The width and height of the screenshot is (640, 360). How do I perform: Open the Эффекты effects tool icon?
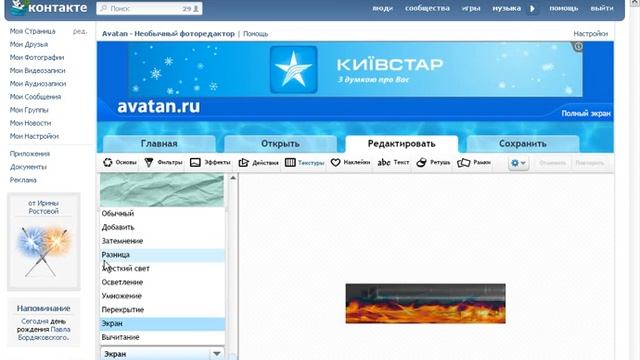pyautogui.click(x=195, y=162)
